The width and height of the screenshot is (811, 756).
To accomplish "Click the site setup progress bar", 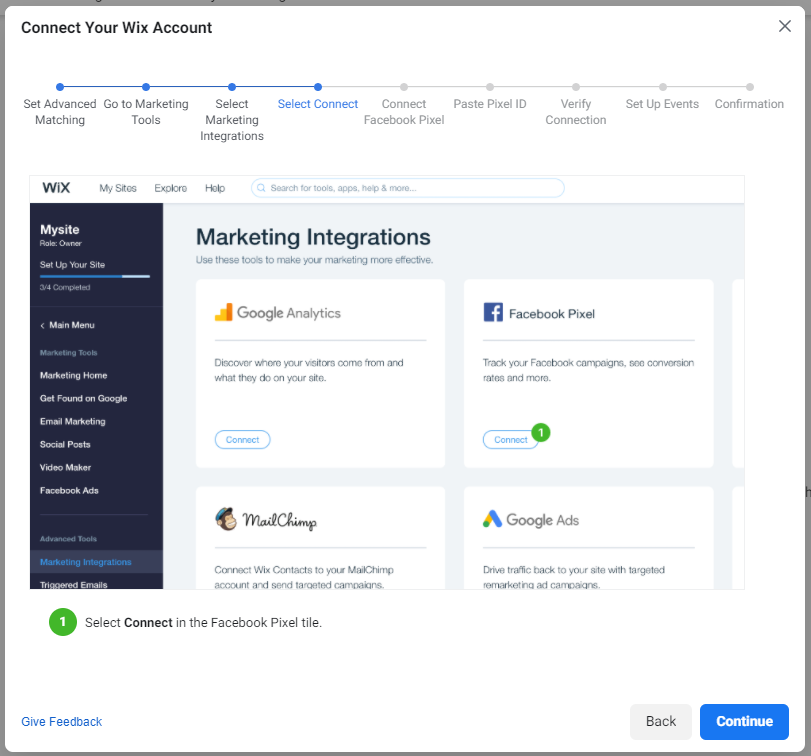I will (95, 277).
